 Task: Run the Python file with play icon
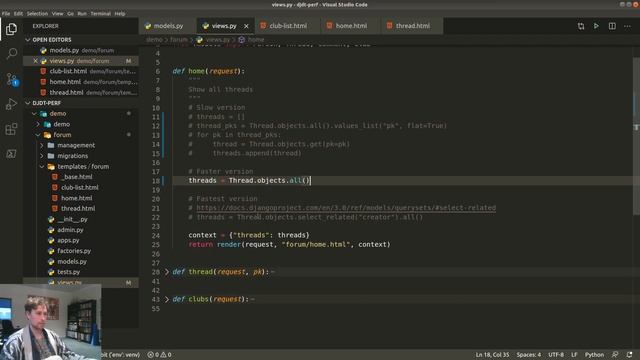pyautogui.click(x=596, y=26)
